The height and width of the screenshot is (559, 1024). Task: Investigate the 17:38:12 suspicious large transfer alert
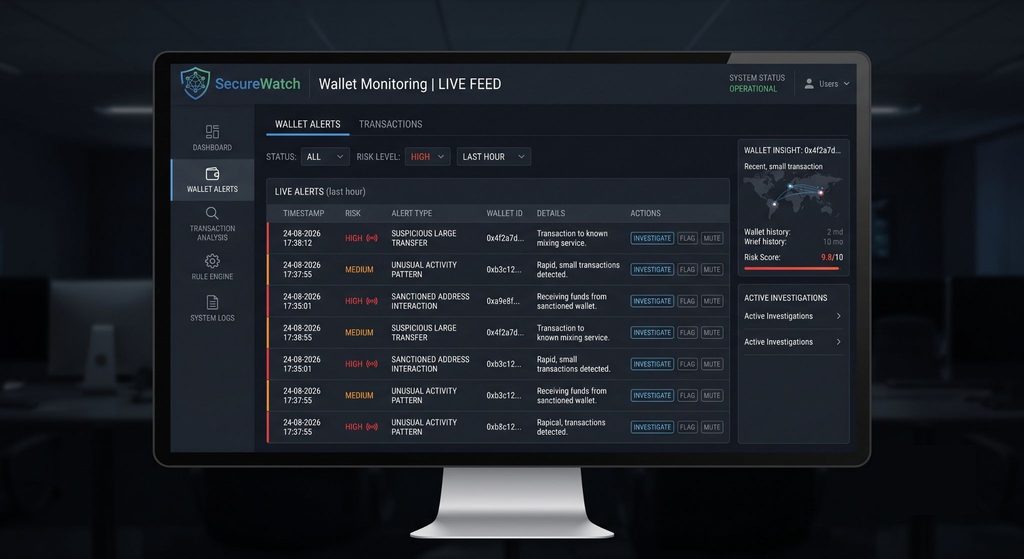click(x=652, y=238)
